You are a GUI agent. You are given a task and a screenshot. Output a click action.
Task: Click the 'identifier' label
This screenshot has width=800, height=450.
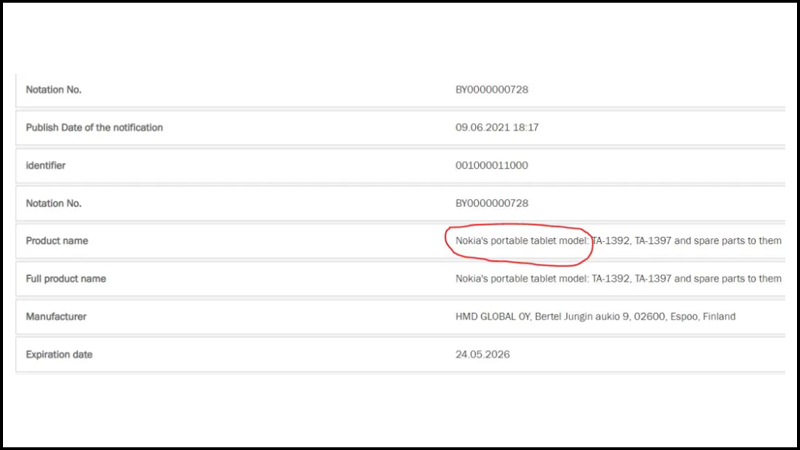click(46, 165)
